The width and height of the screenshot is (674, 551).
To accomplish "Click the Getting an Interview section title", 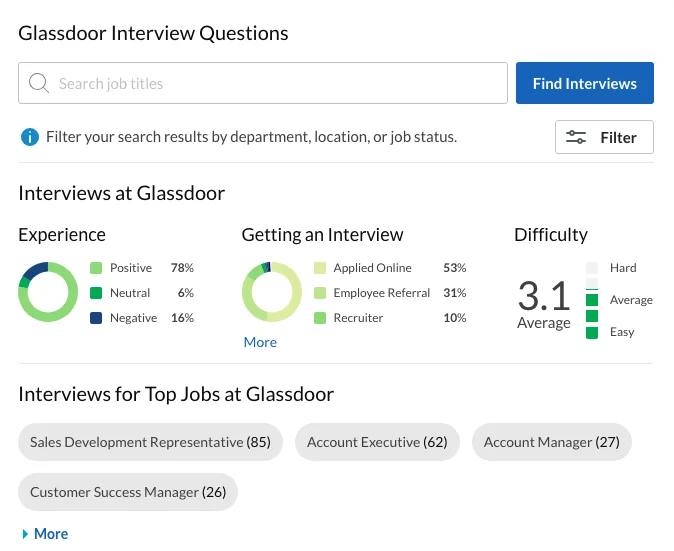I will point(322,235).
